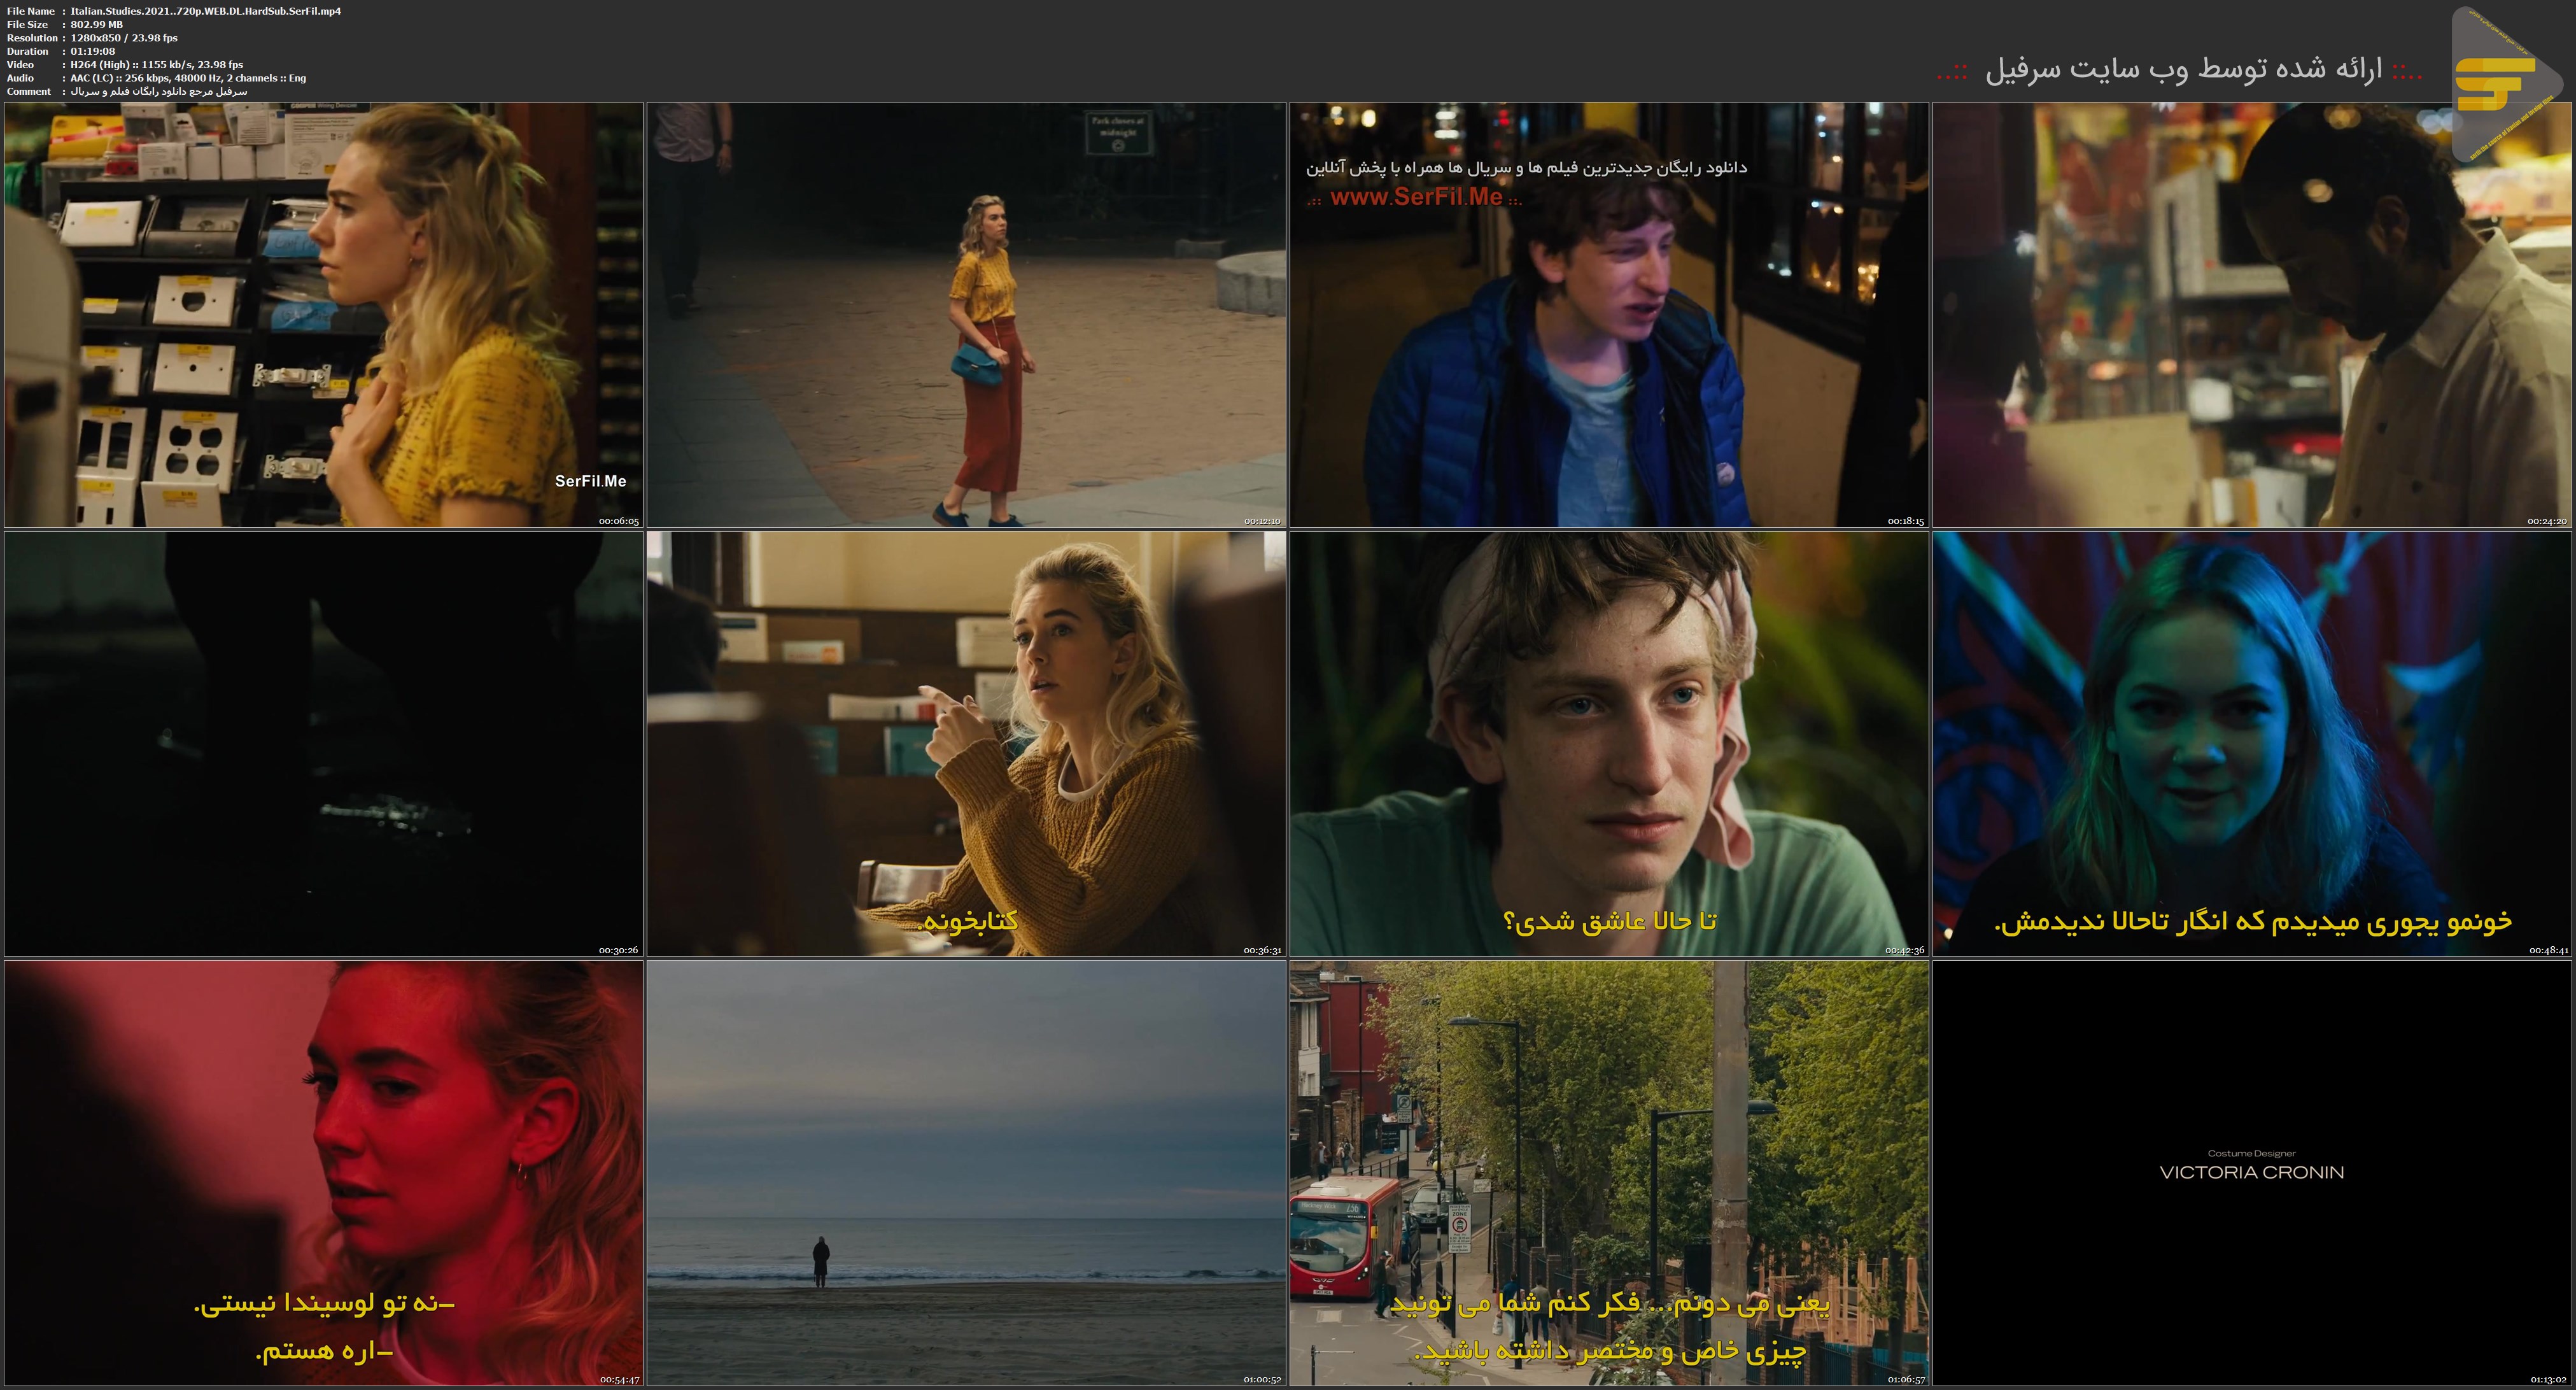Screen dimensions: 2576x1390
Task: Open the park scene thumbnail at 00:12:10
Action: (966, 315)
